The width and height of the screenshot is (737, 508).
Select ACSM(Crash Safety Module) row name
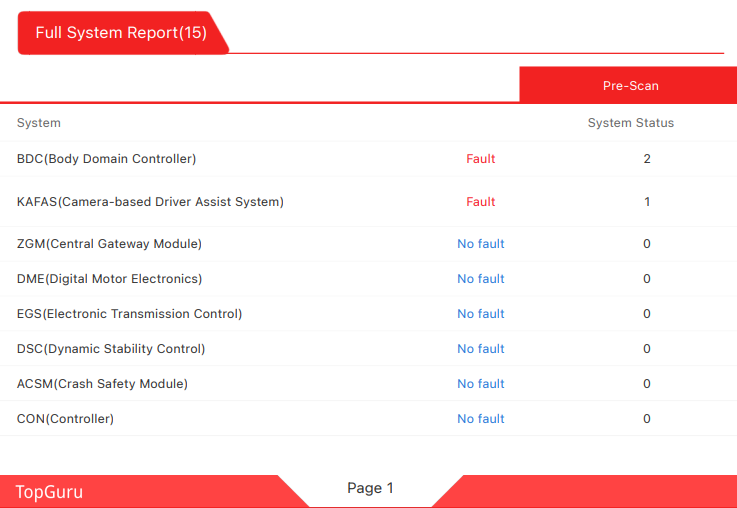click(x=102, y=384)
